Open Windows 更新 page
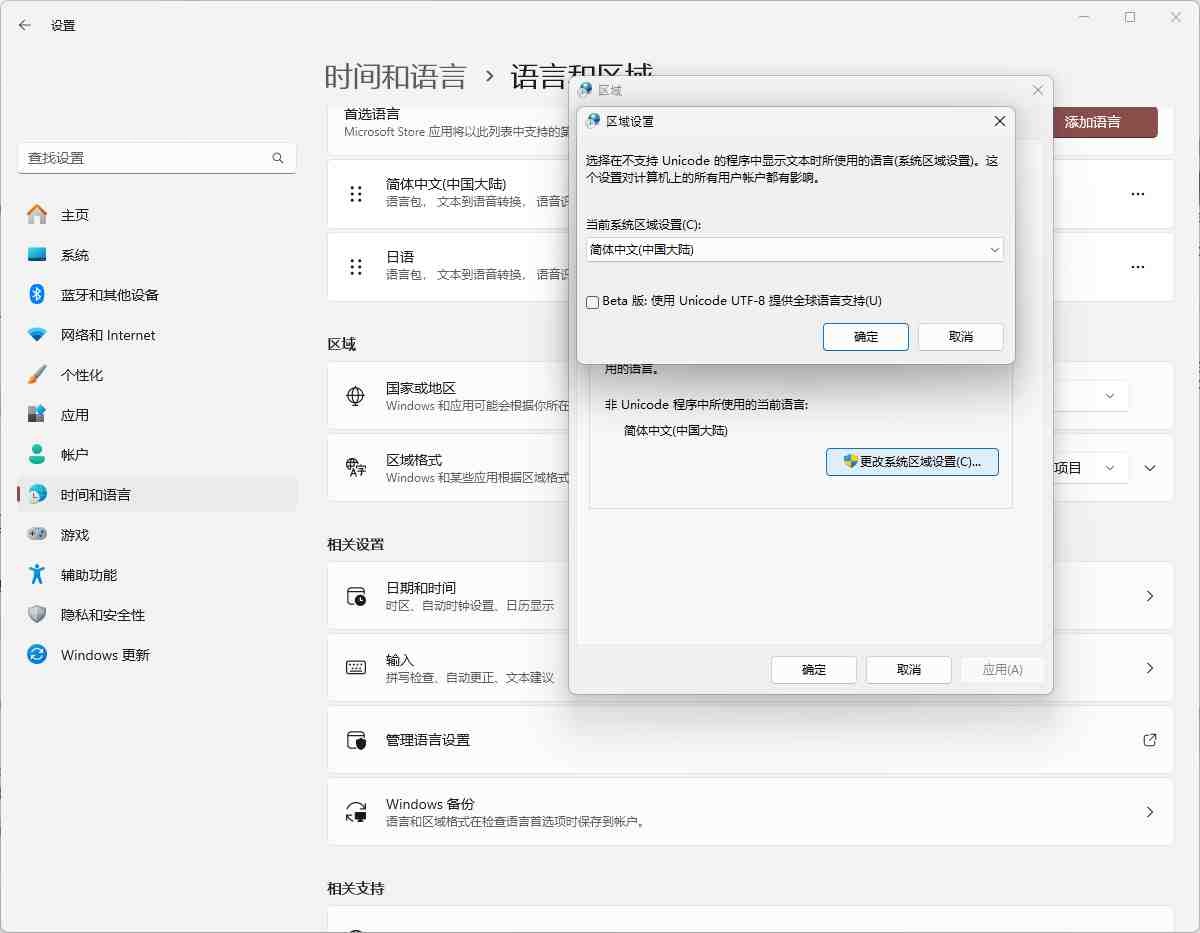 pos(158,655)
